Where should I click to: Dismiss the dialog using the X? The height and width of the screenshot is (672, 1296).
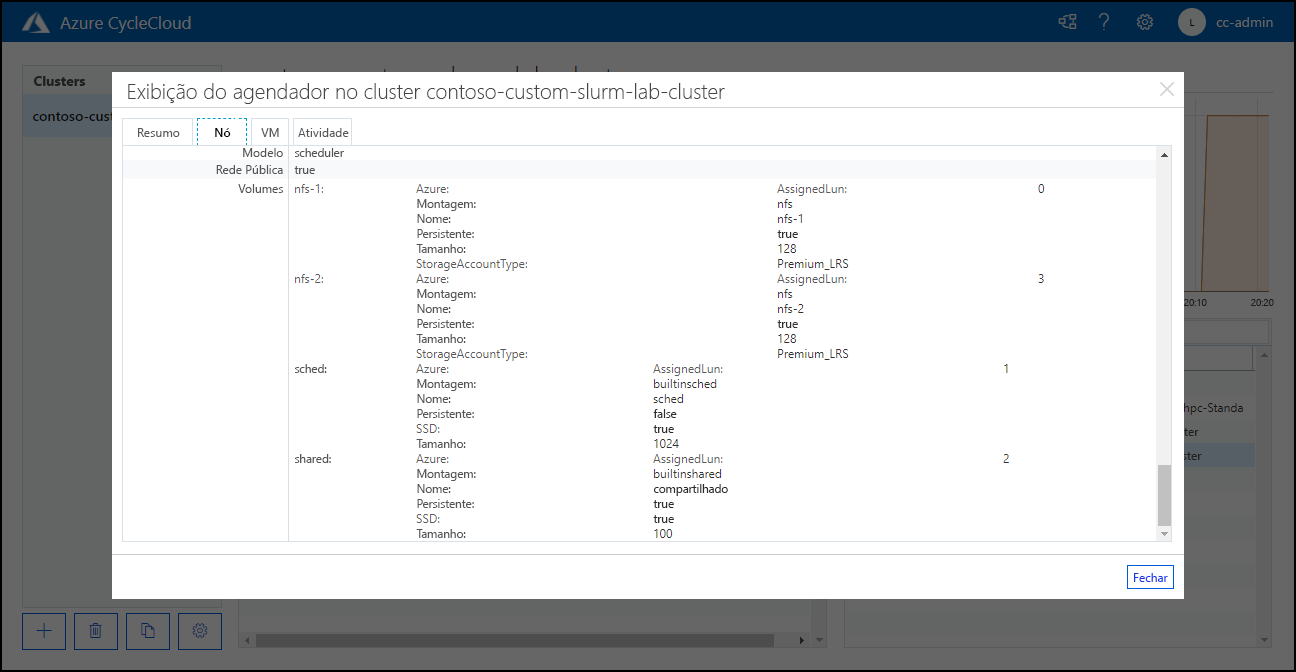(x=1166, y=89)
